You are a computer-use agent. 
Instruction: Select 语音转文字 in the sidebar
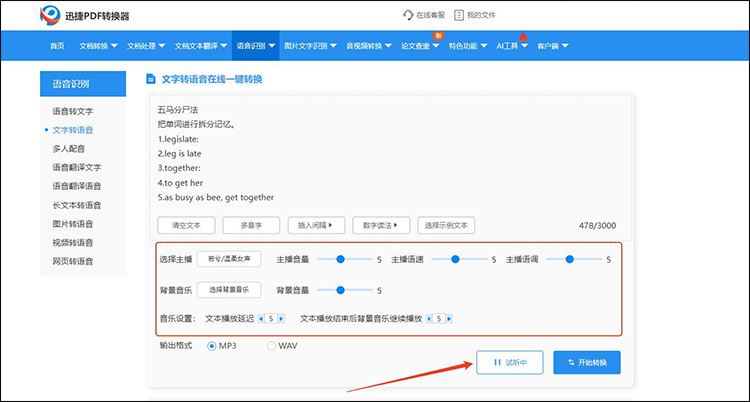[x=73, y=112]
